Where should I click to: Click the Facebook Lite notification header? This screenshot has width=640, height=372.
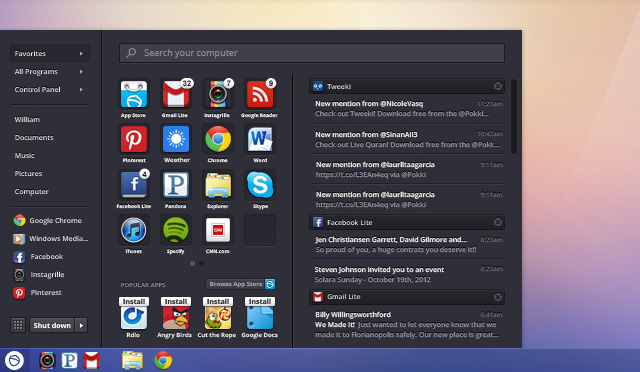click(x=407, y=222)
